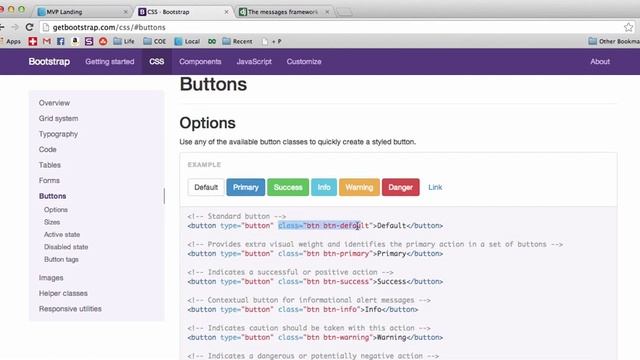Click the forward navigation arrow
The height and width of the screenshot is (360, 640).
(x=15, y=27)
